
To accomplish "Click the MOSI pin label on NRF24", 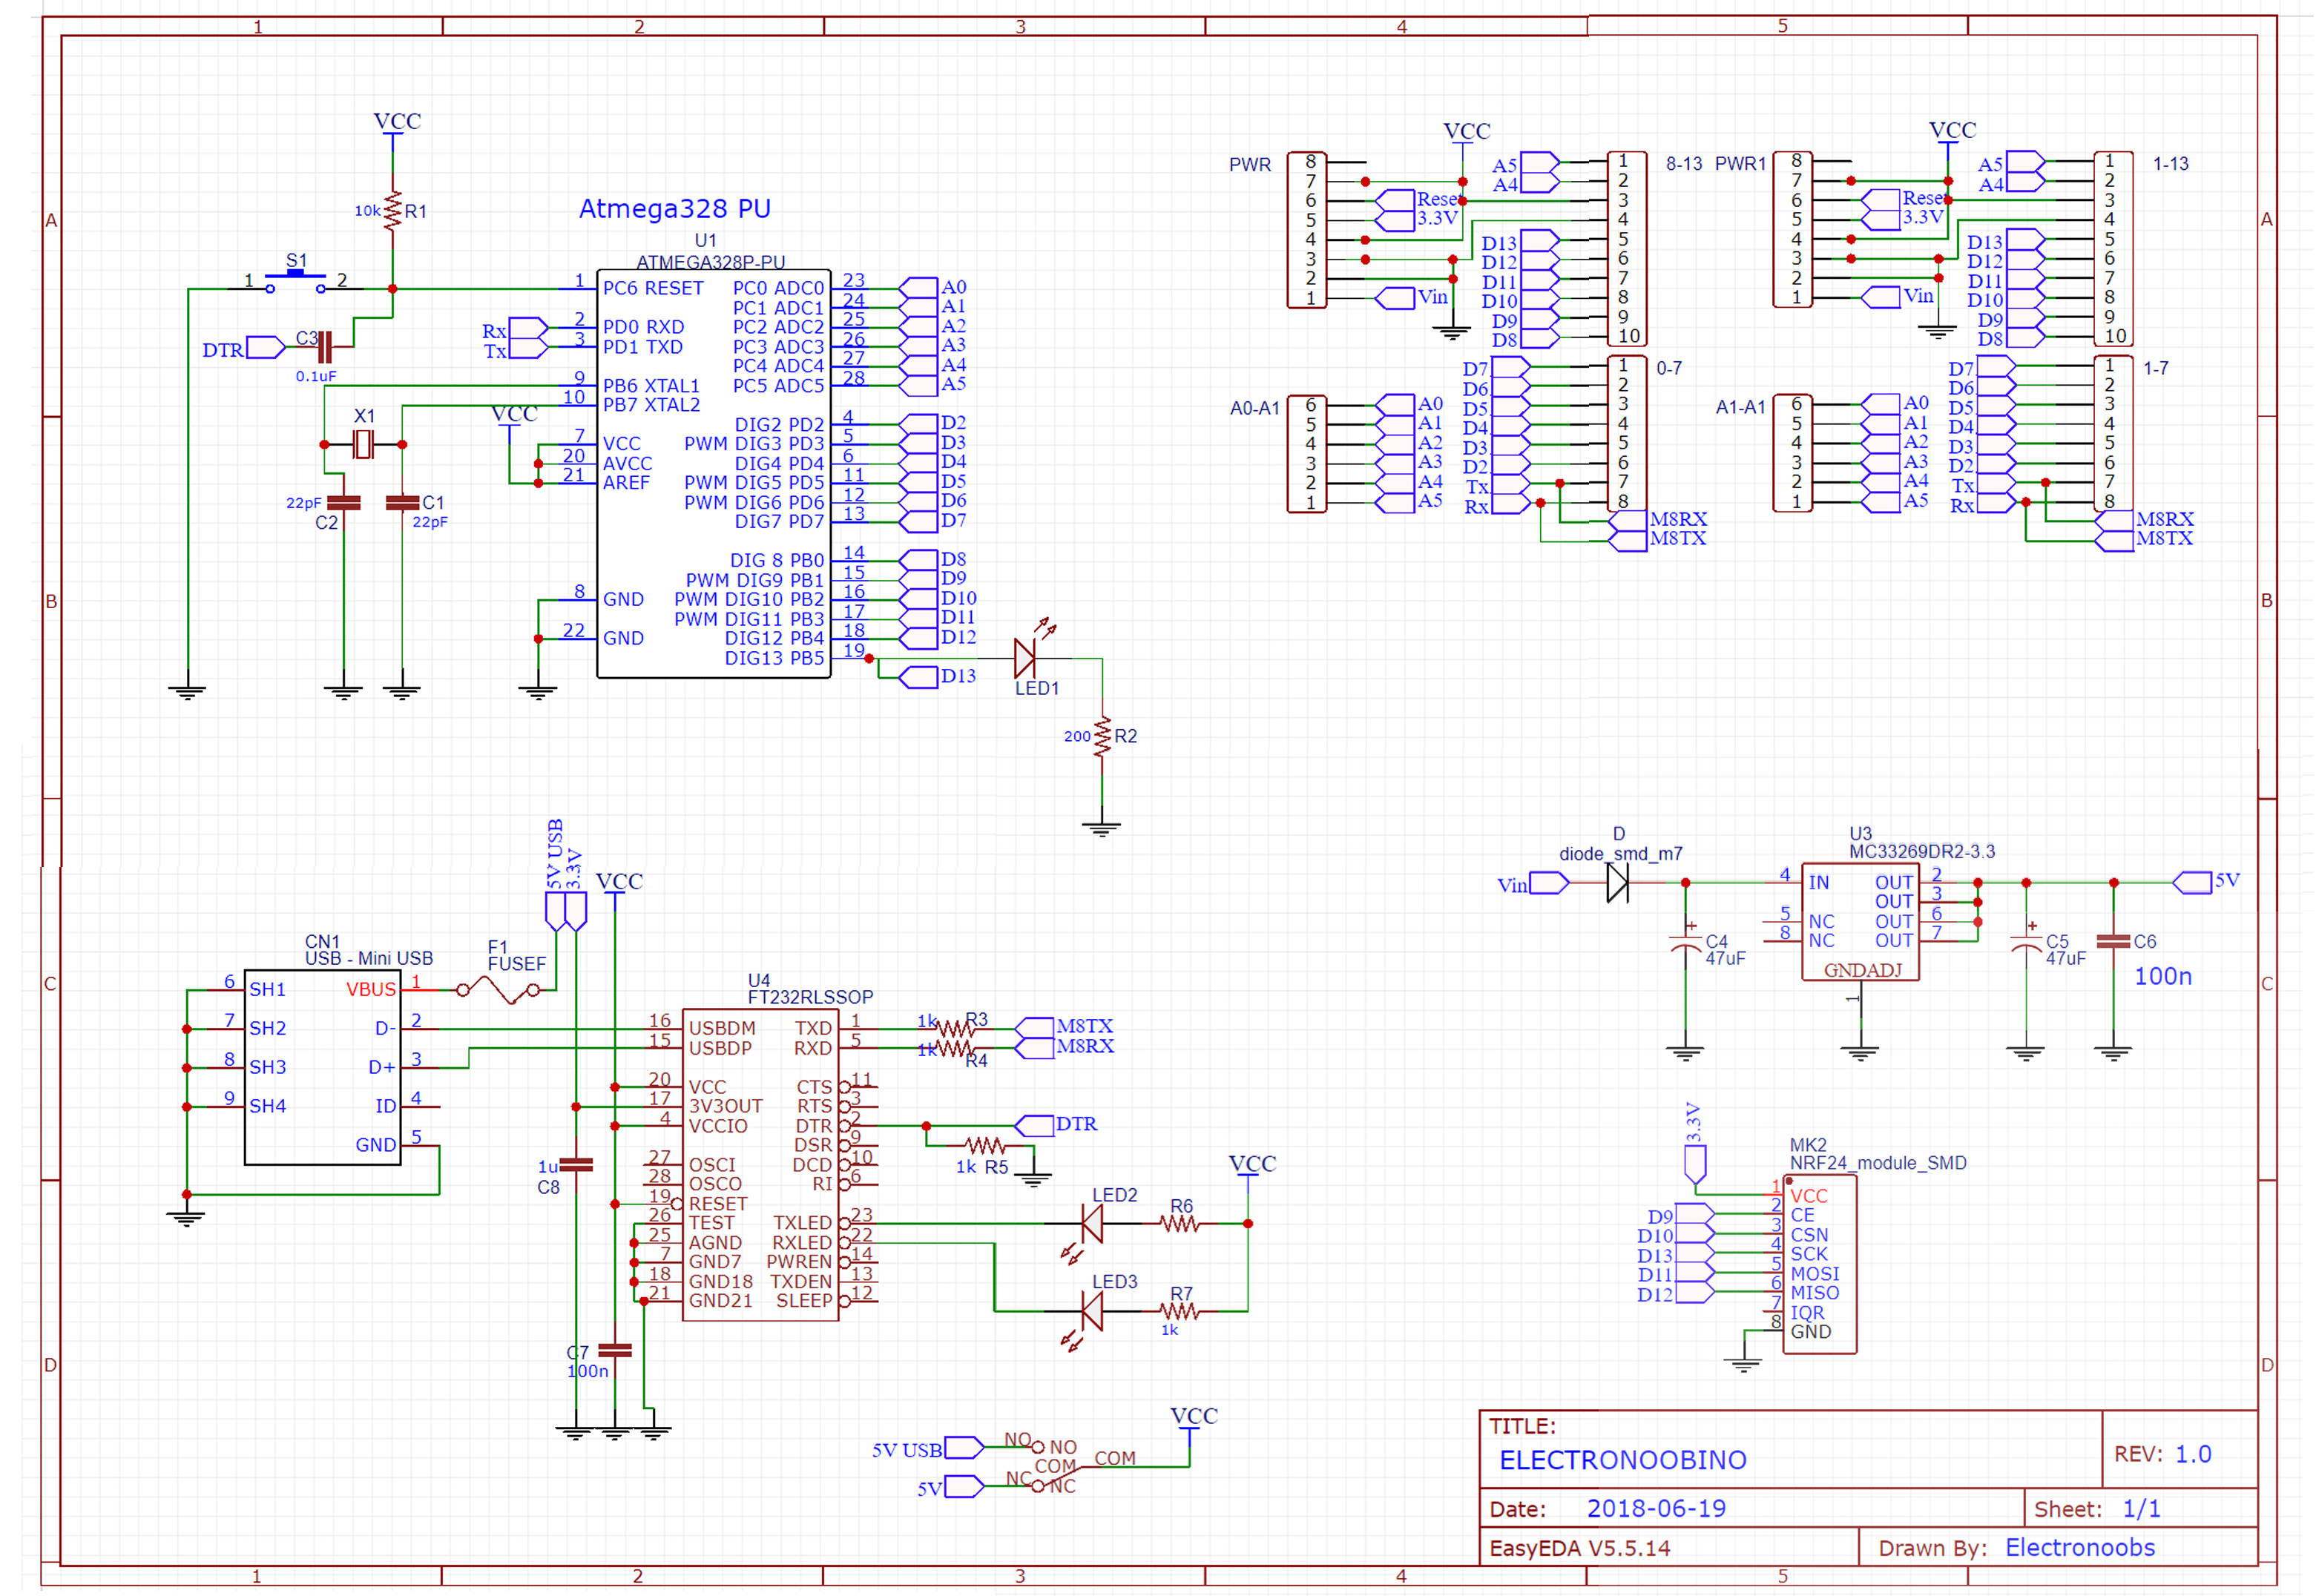I will (1815, 1275).
